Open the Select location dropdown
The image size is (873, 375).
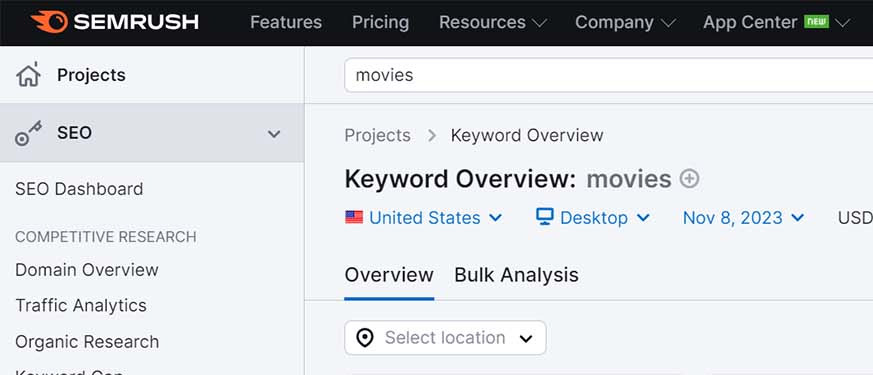click(445, 338)
